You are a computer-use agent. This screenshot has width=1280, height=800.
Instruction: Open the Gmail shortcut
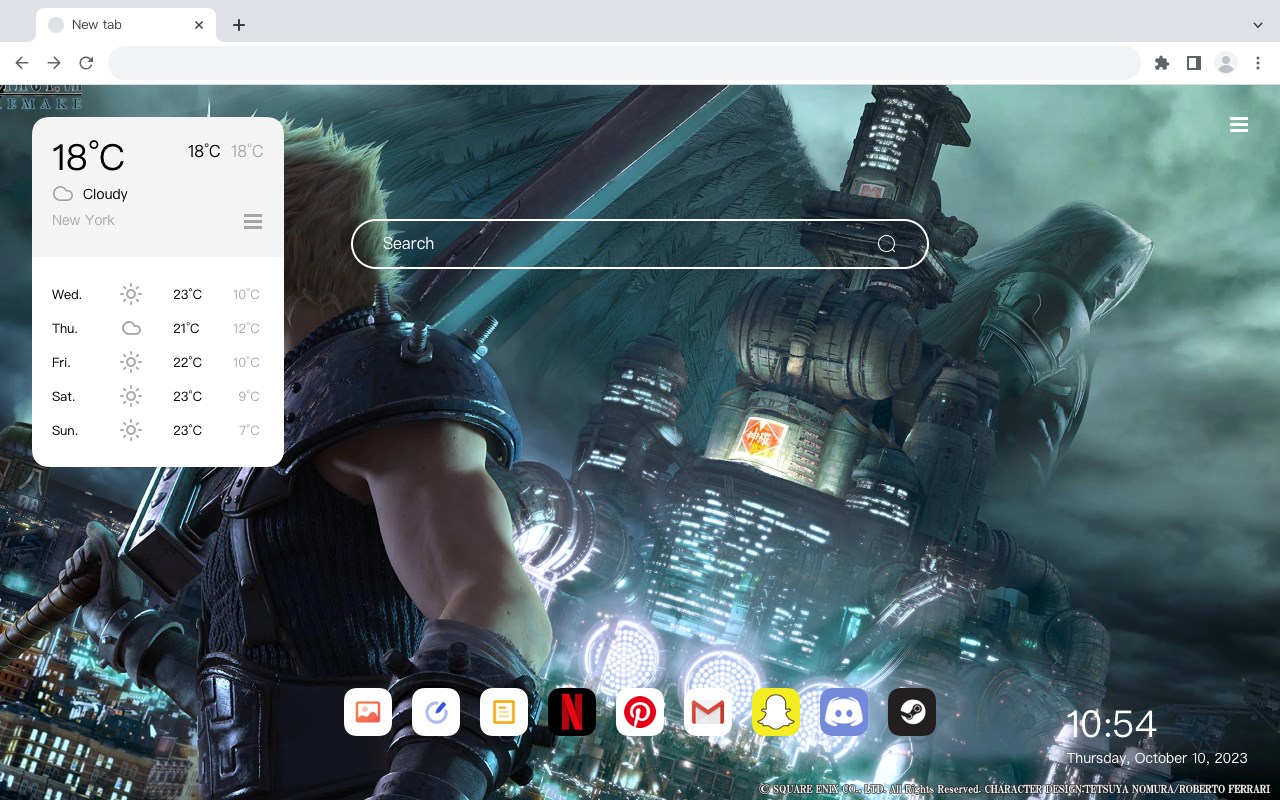708,712
